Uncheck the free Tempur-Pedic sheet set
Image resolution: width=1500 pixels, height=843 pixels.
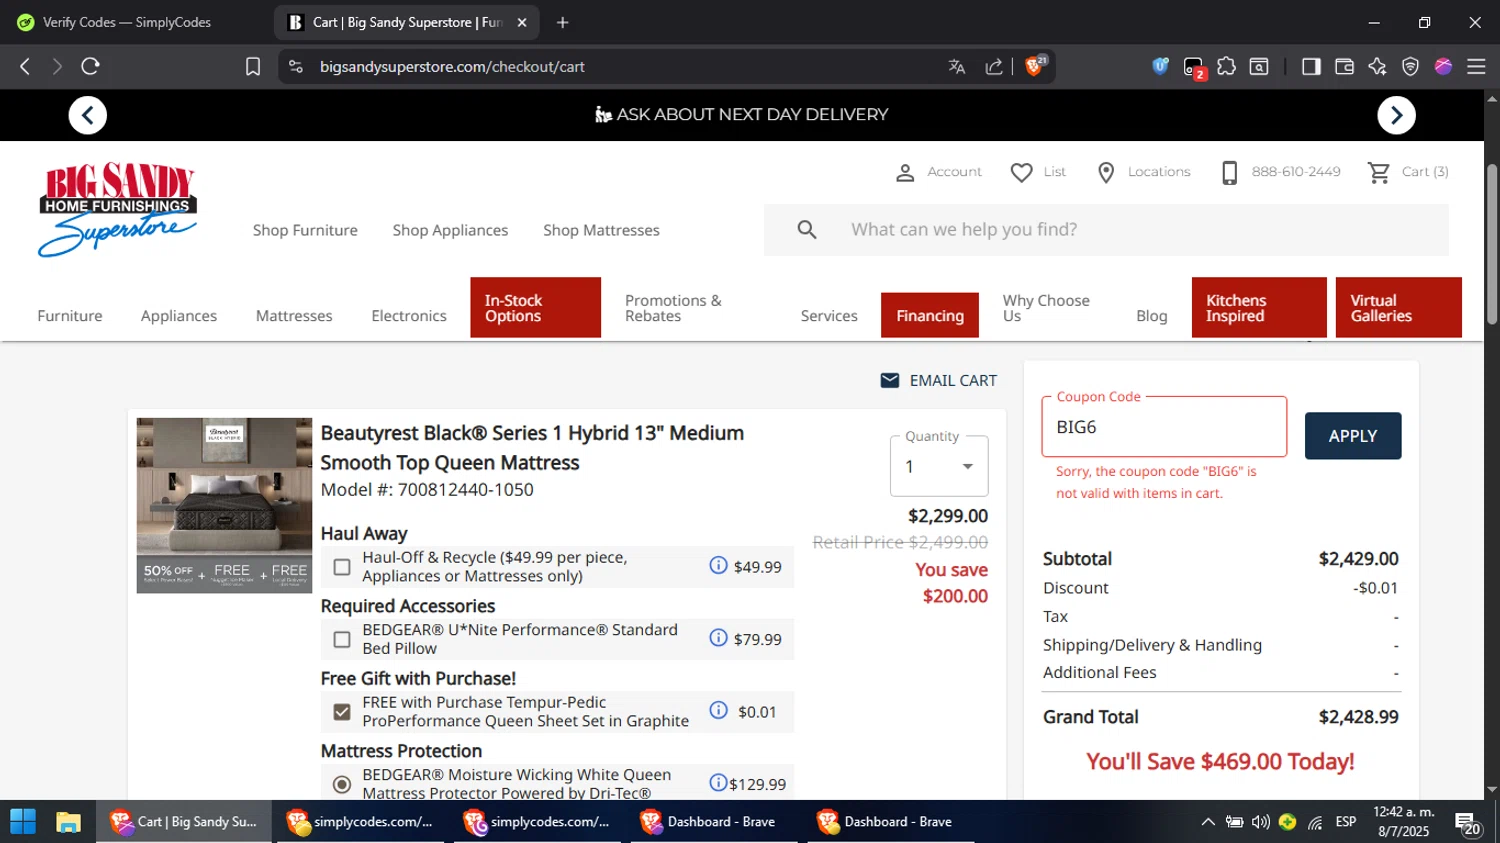click(x=342, y=712)
